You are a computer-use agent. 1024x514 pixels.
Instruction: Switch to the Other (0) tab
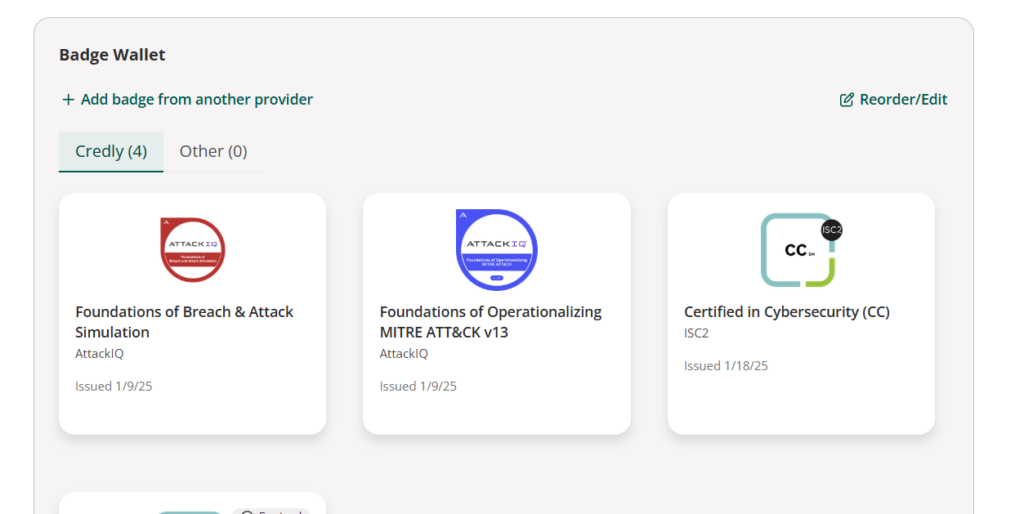(213, 152)
